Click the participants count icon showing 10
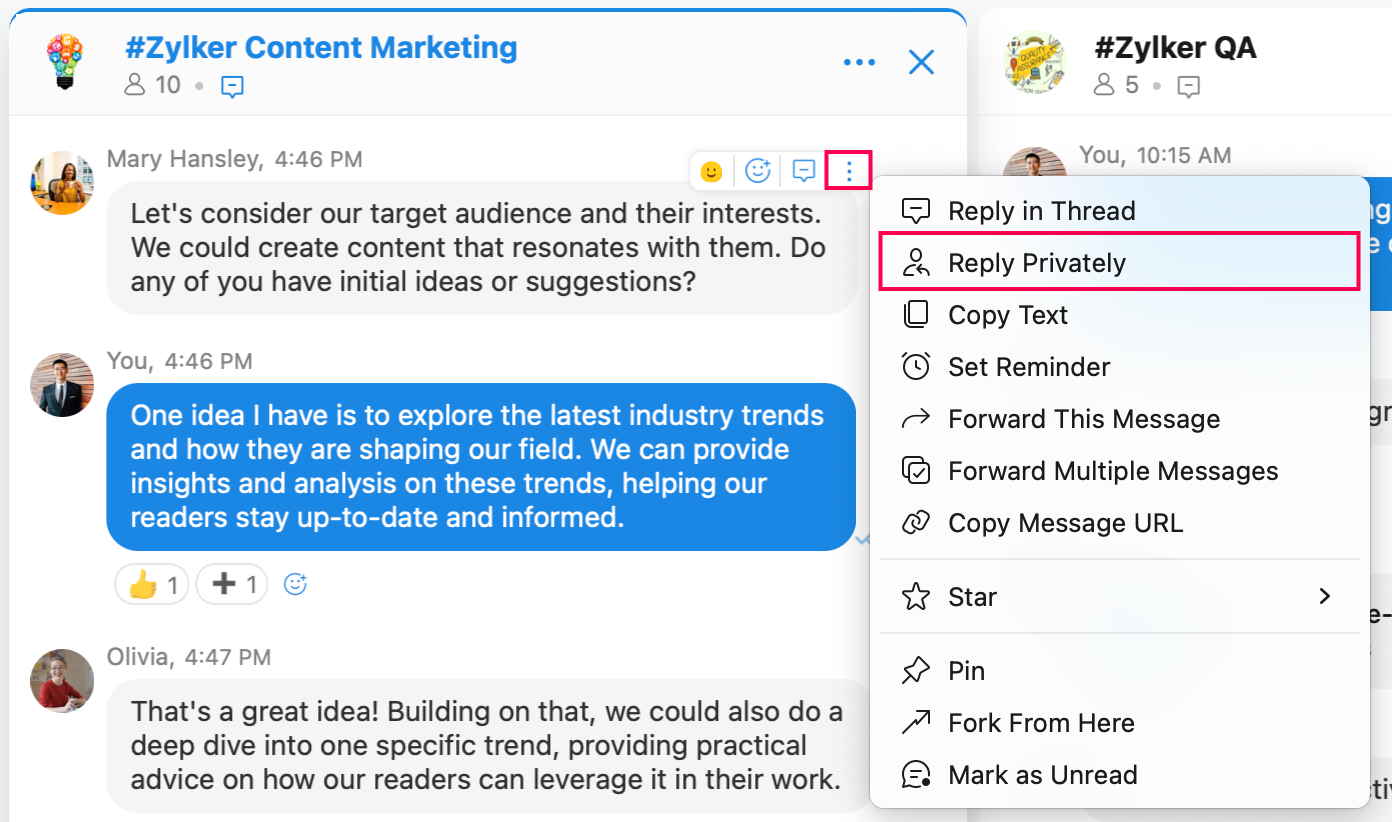This screenshot has height=822, width=1392. 135,85
